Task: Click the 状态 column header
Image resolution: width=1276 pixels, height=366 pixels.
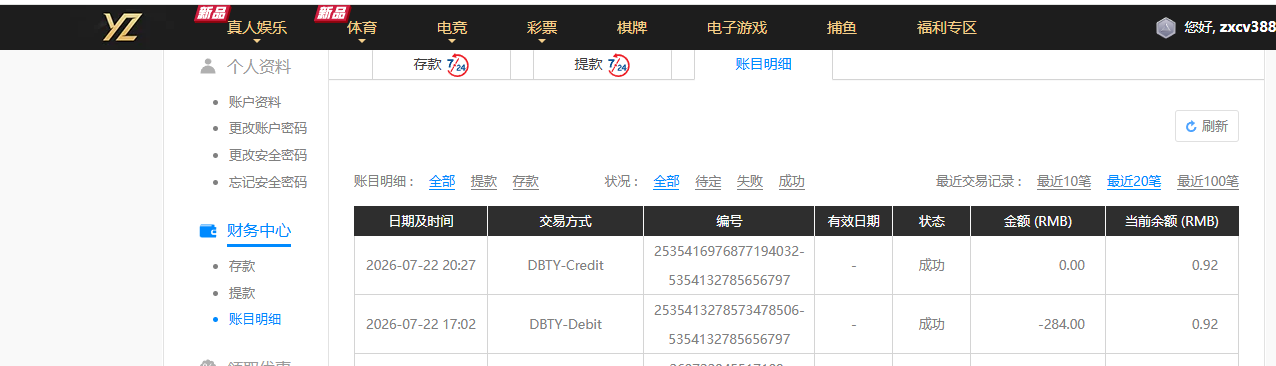Action: [x=931, y=221]
